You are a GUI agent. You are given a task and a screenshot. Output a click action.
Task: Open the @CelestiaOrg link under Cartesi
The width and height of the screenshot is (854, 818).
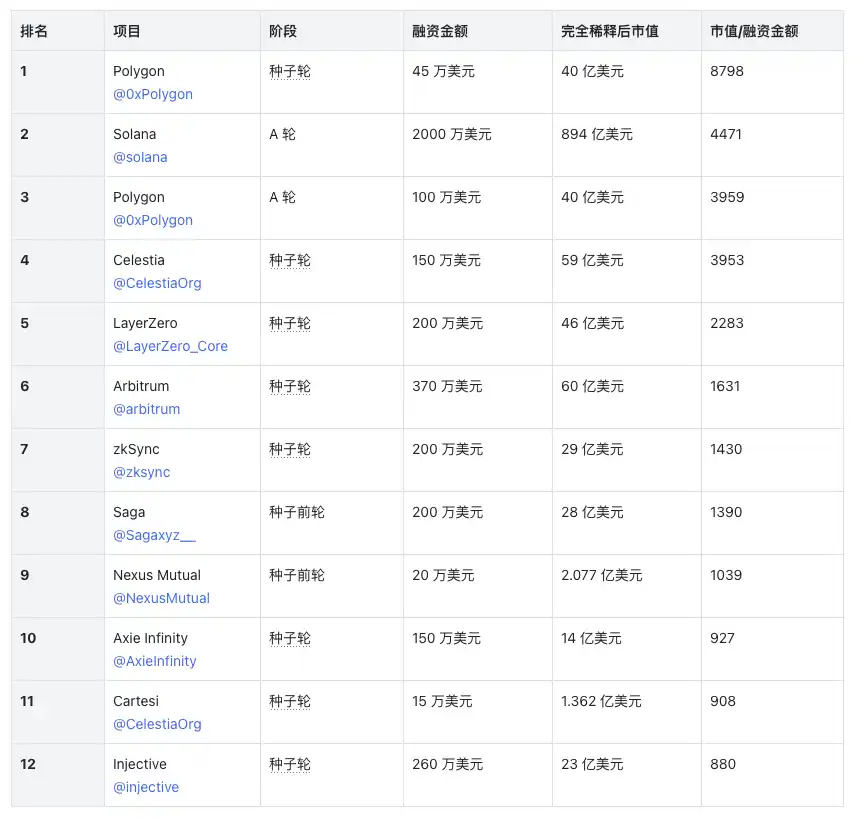pyautogui.click(x=157, y=724)
